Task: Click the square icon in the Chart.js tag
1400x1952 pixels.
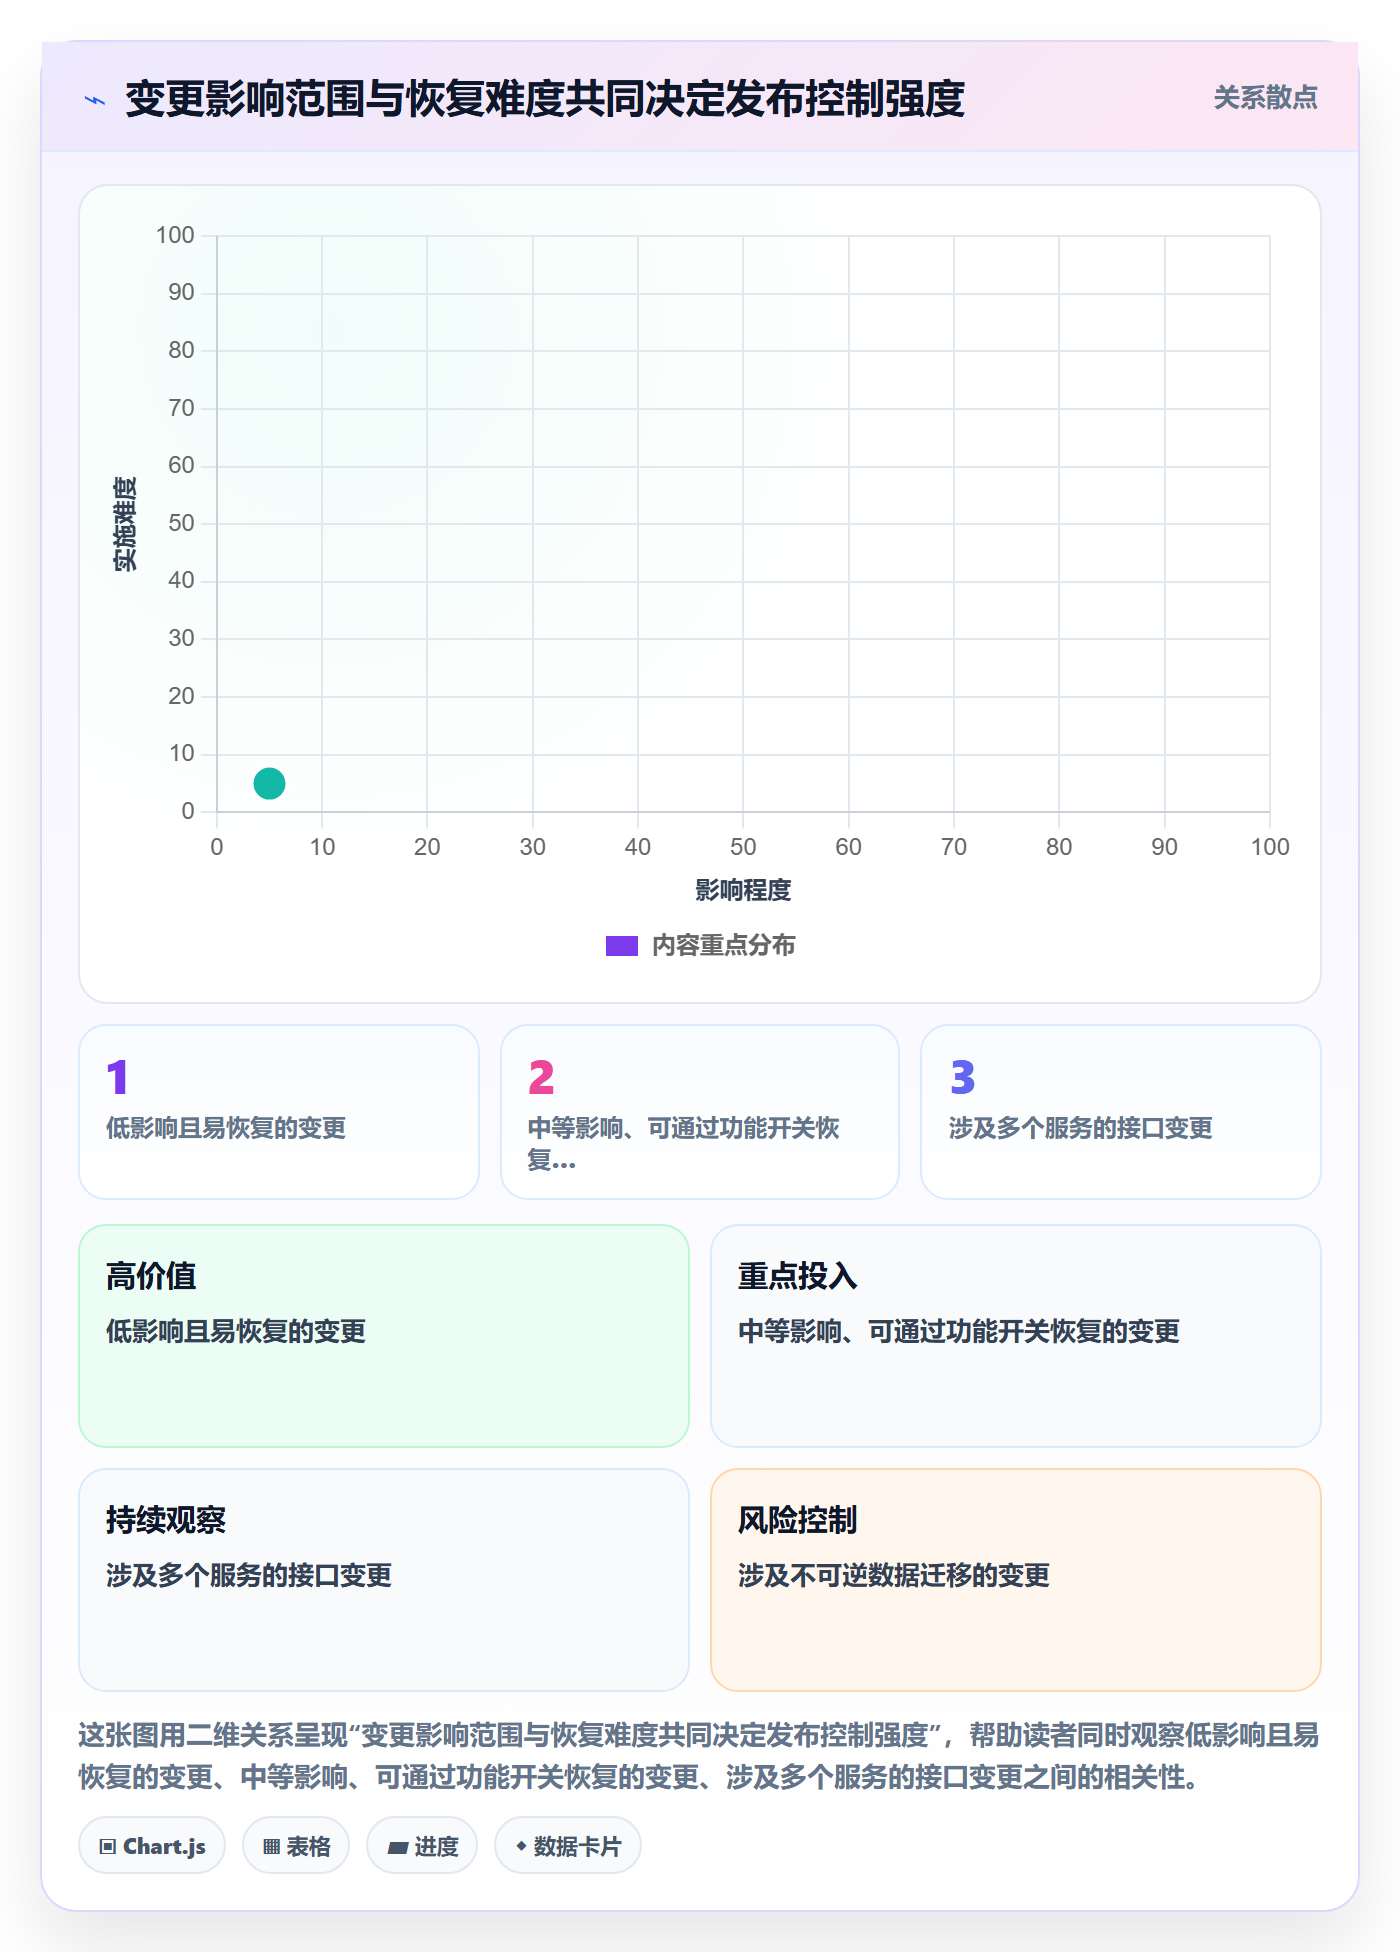Action: pyautogui.click(x=108, y=1846)
